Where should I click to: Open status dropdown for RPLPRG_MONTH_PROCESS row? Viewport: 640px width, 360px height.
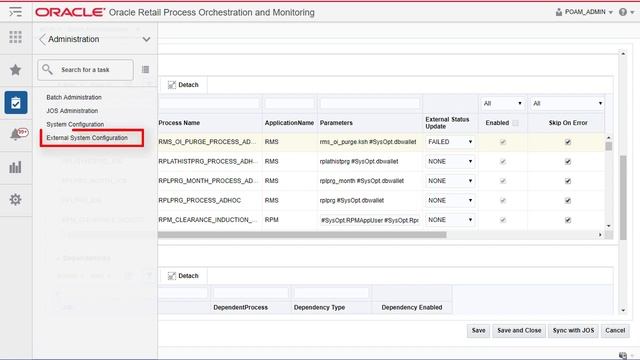[x=450, y=181]
